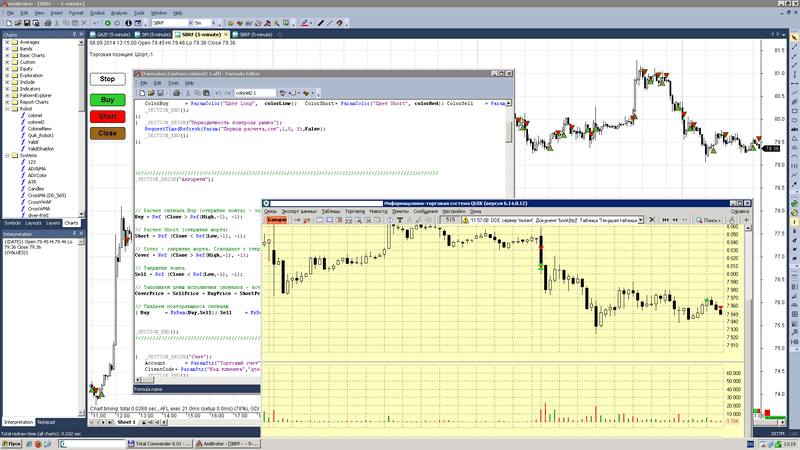Click the Print icon in Formula Editor toolbar

point(176,93)
